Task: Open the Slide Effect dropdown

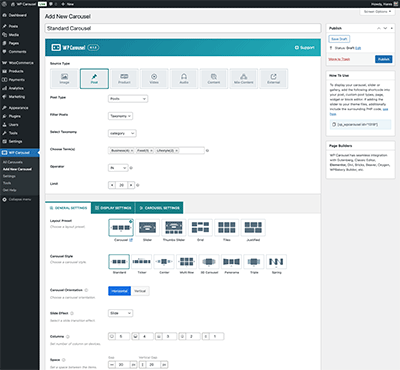Action: click(x=121, y=313)
